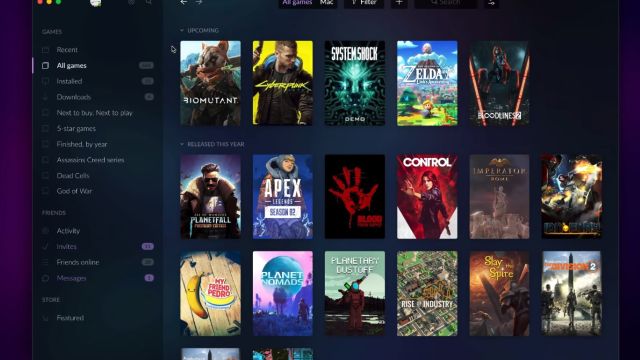Collapse the Upcoming section

[182, 30]
